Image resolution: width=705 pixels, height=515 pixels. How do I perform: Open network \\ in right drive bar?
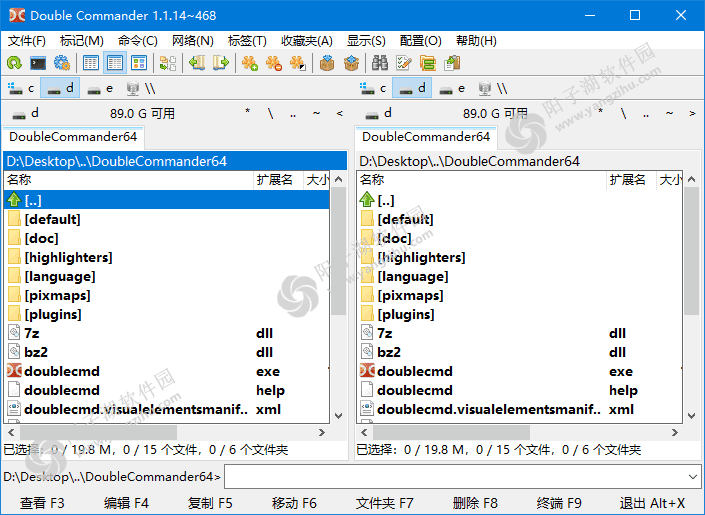pyautogui.click(x=493, y=88)
